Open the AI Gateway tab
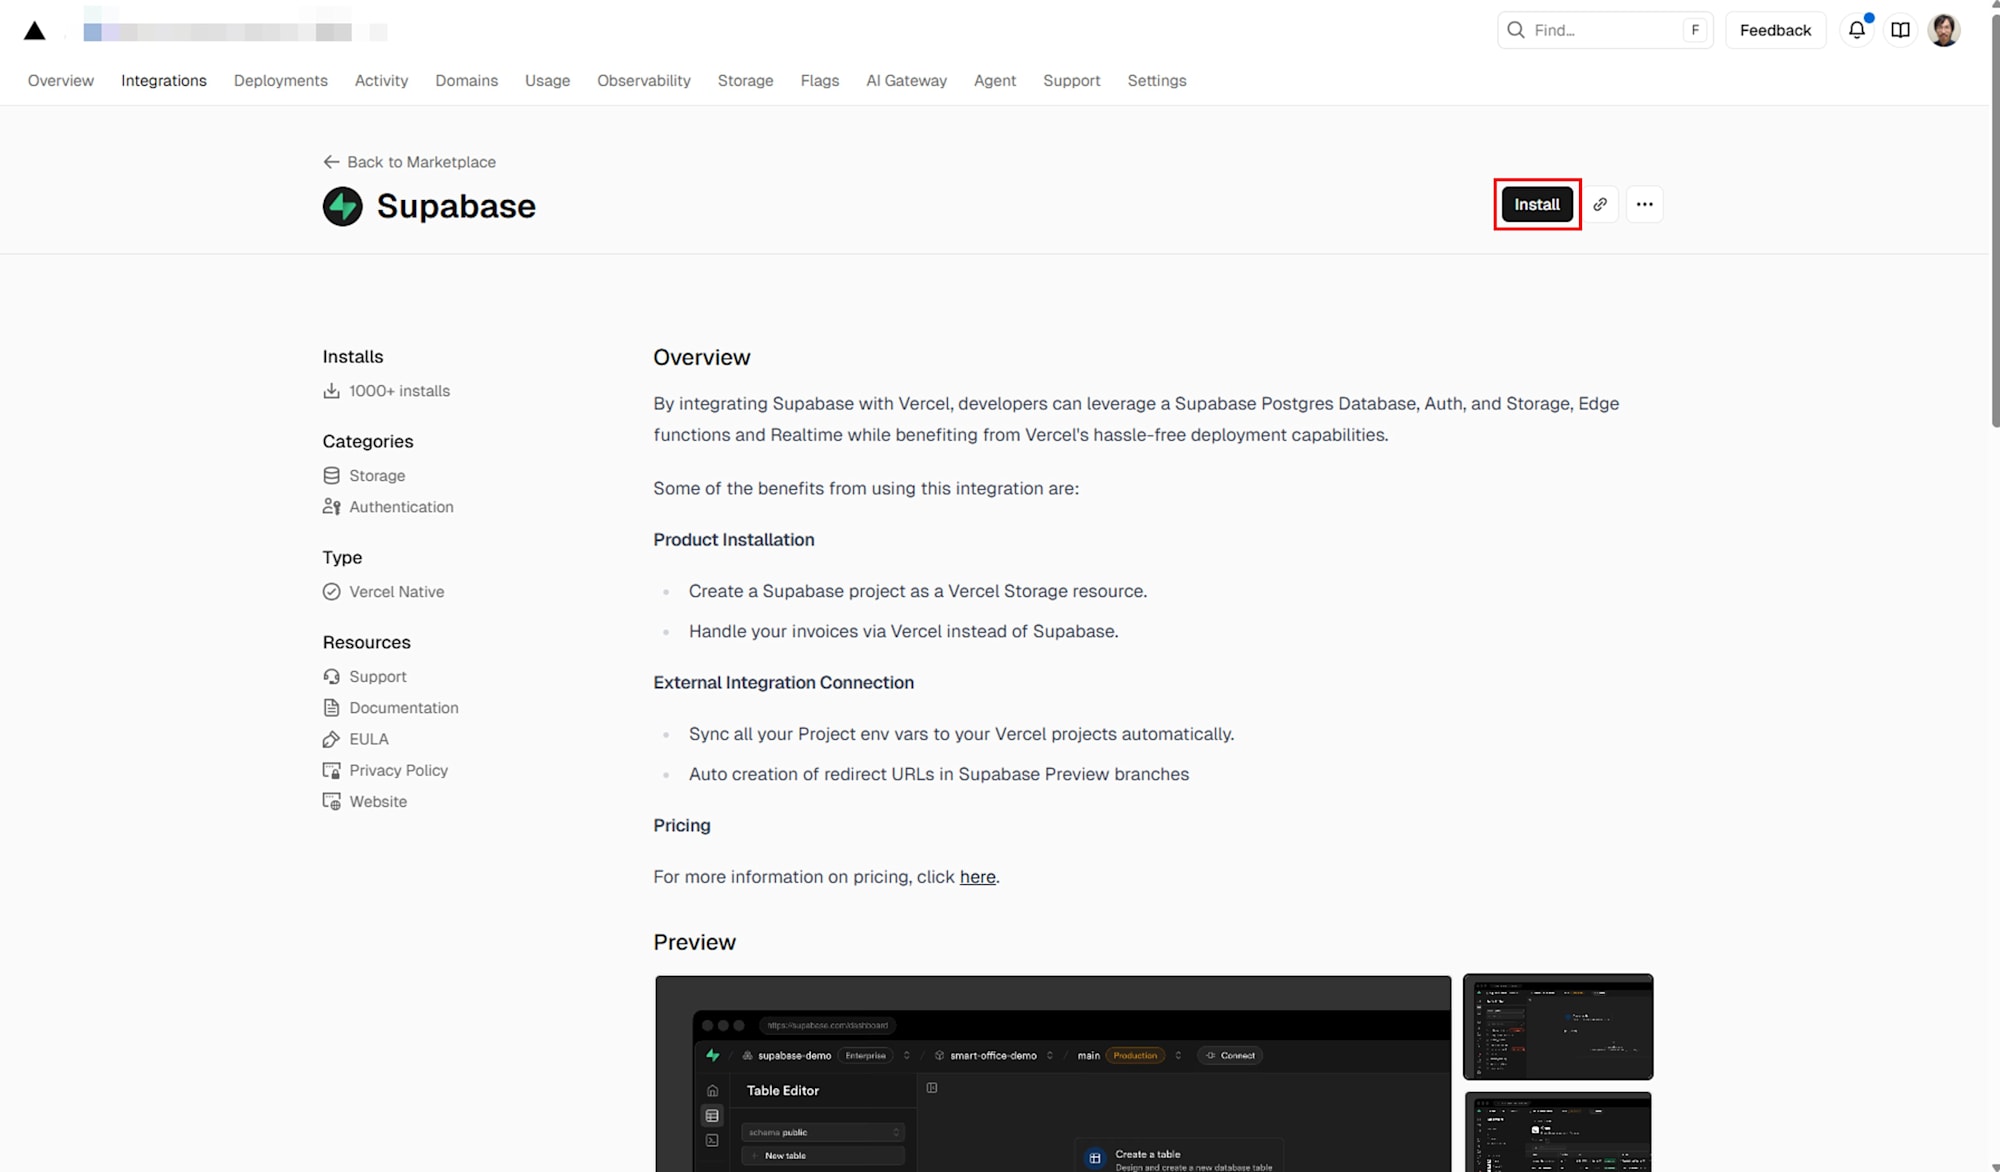 906,81
